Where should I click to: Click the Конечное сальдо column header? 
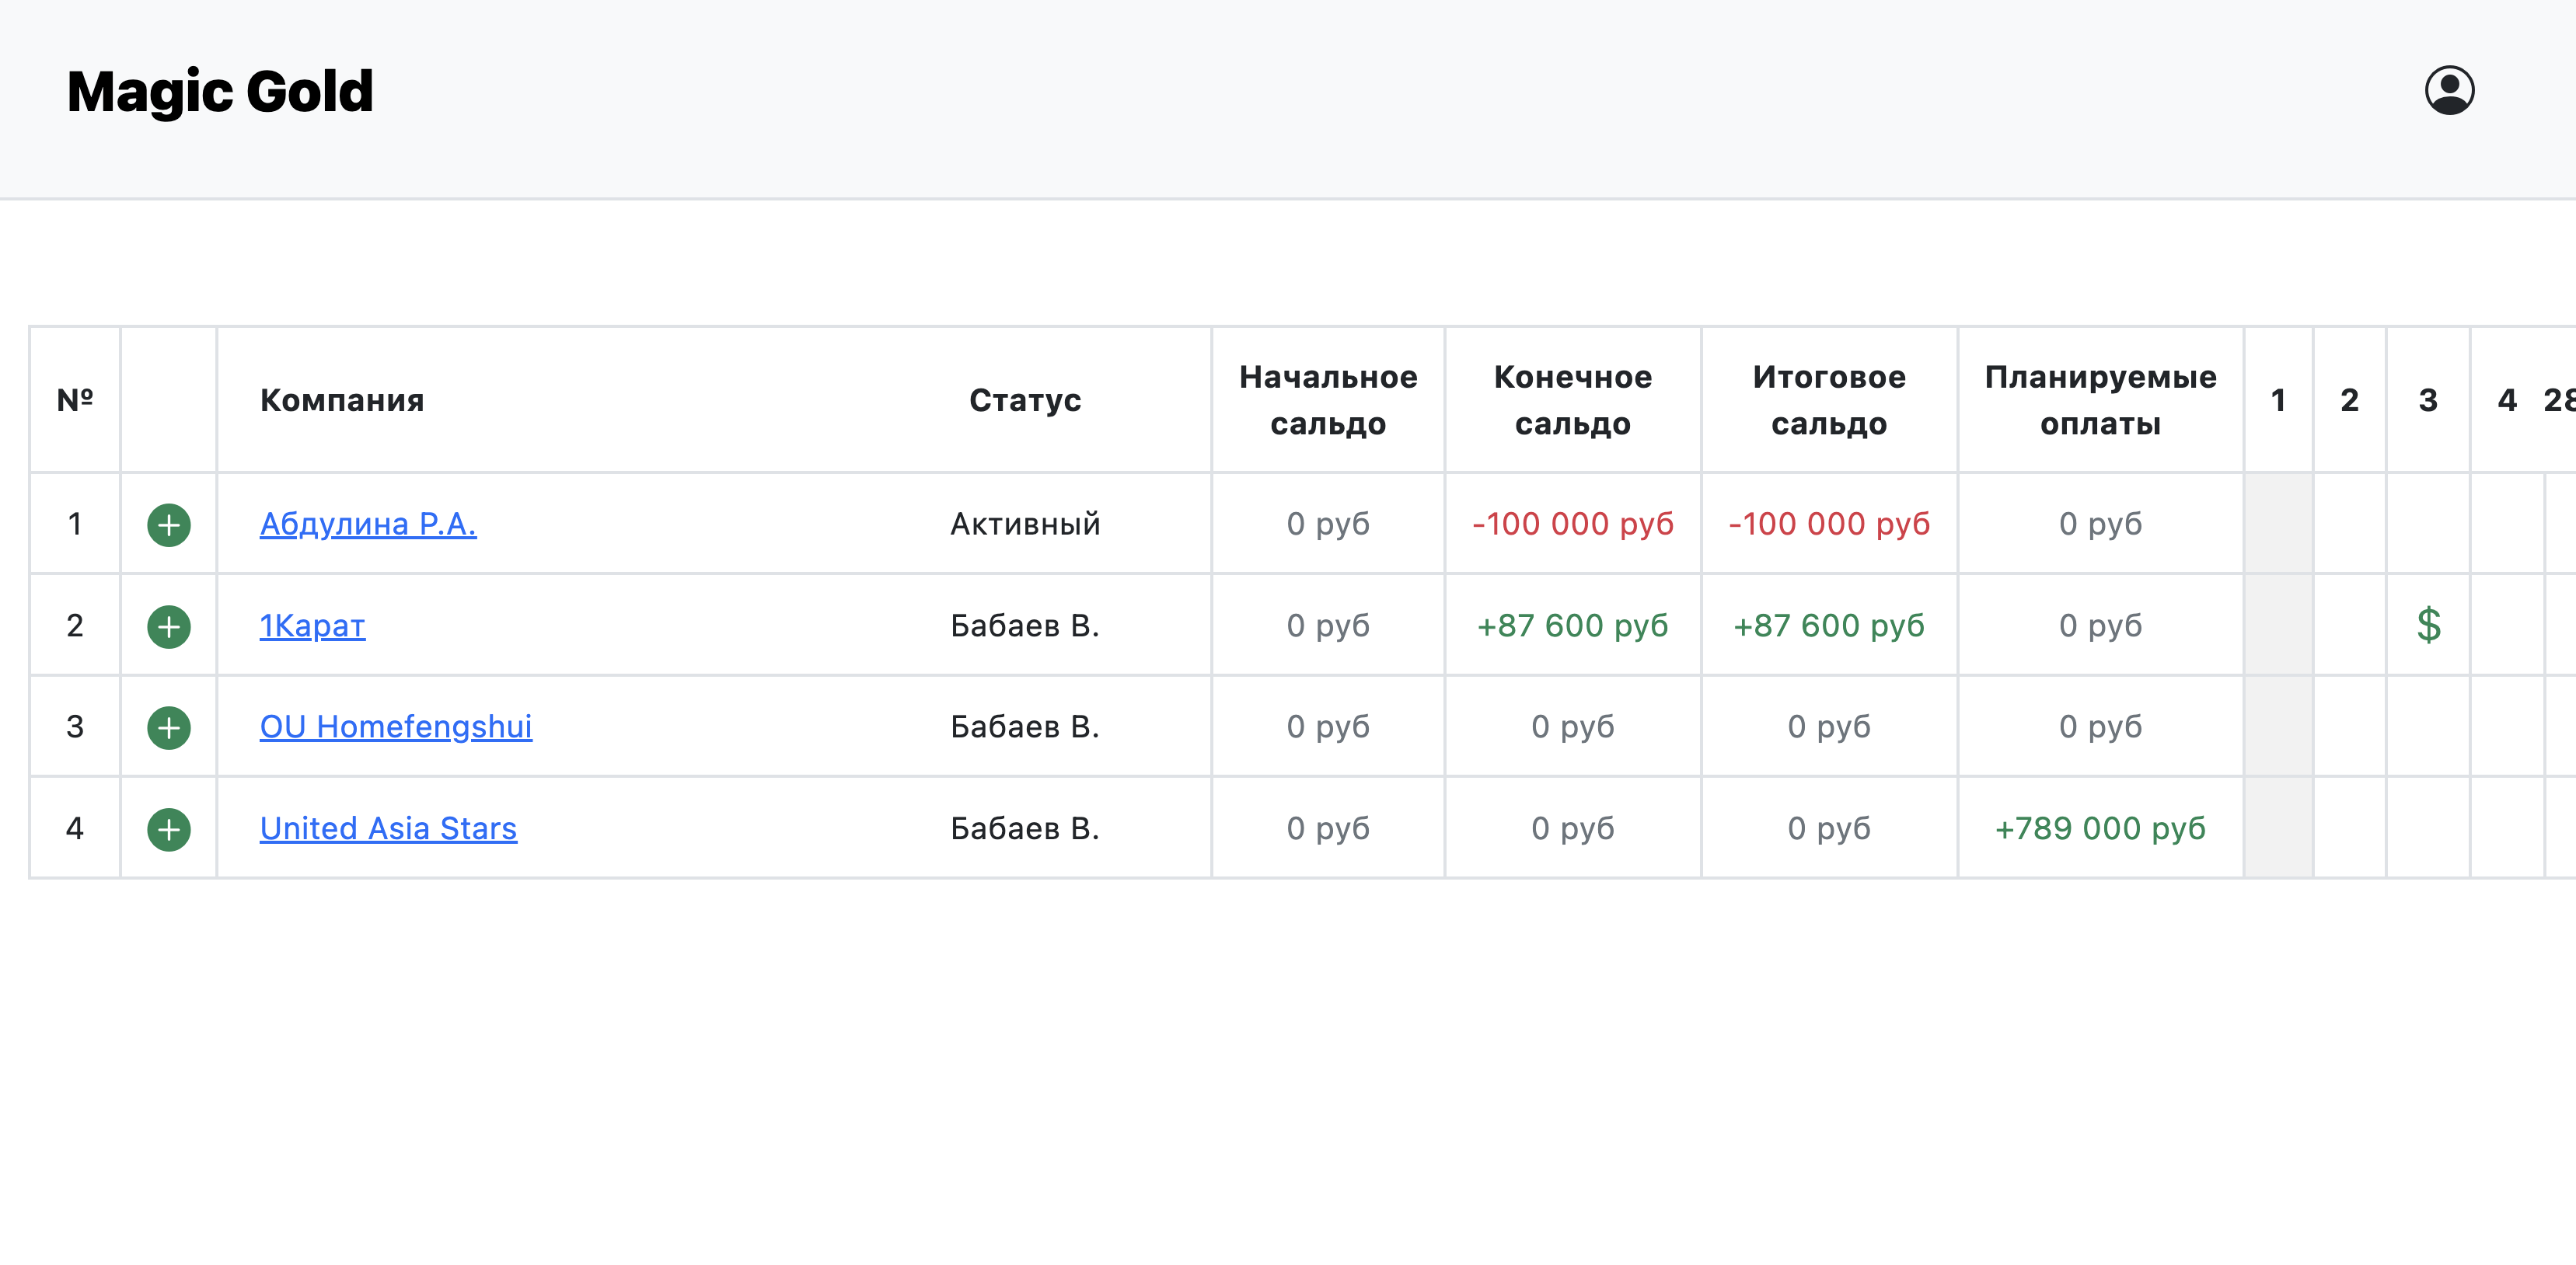(1572, 400)
